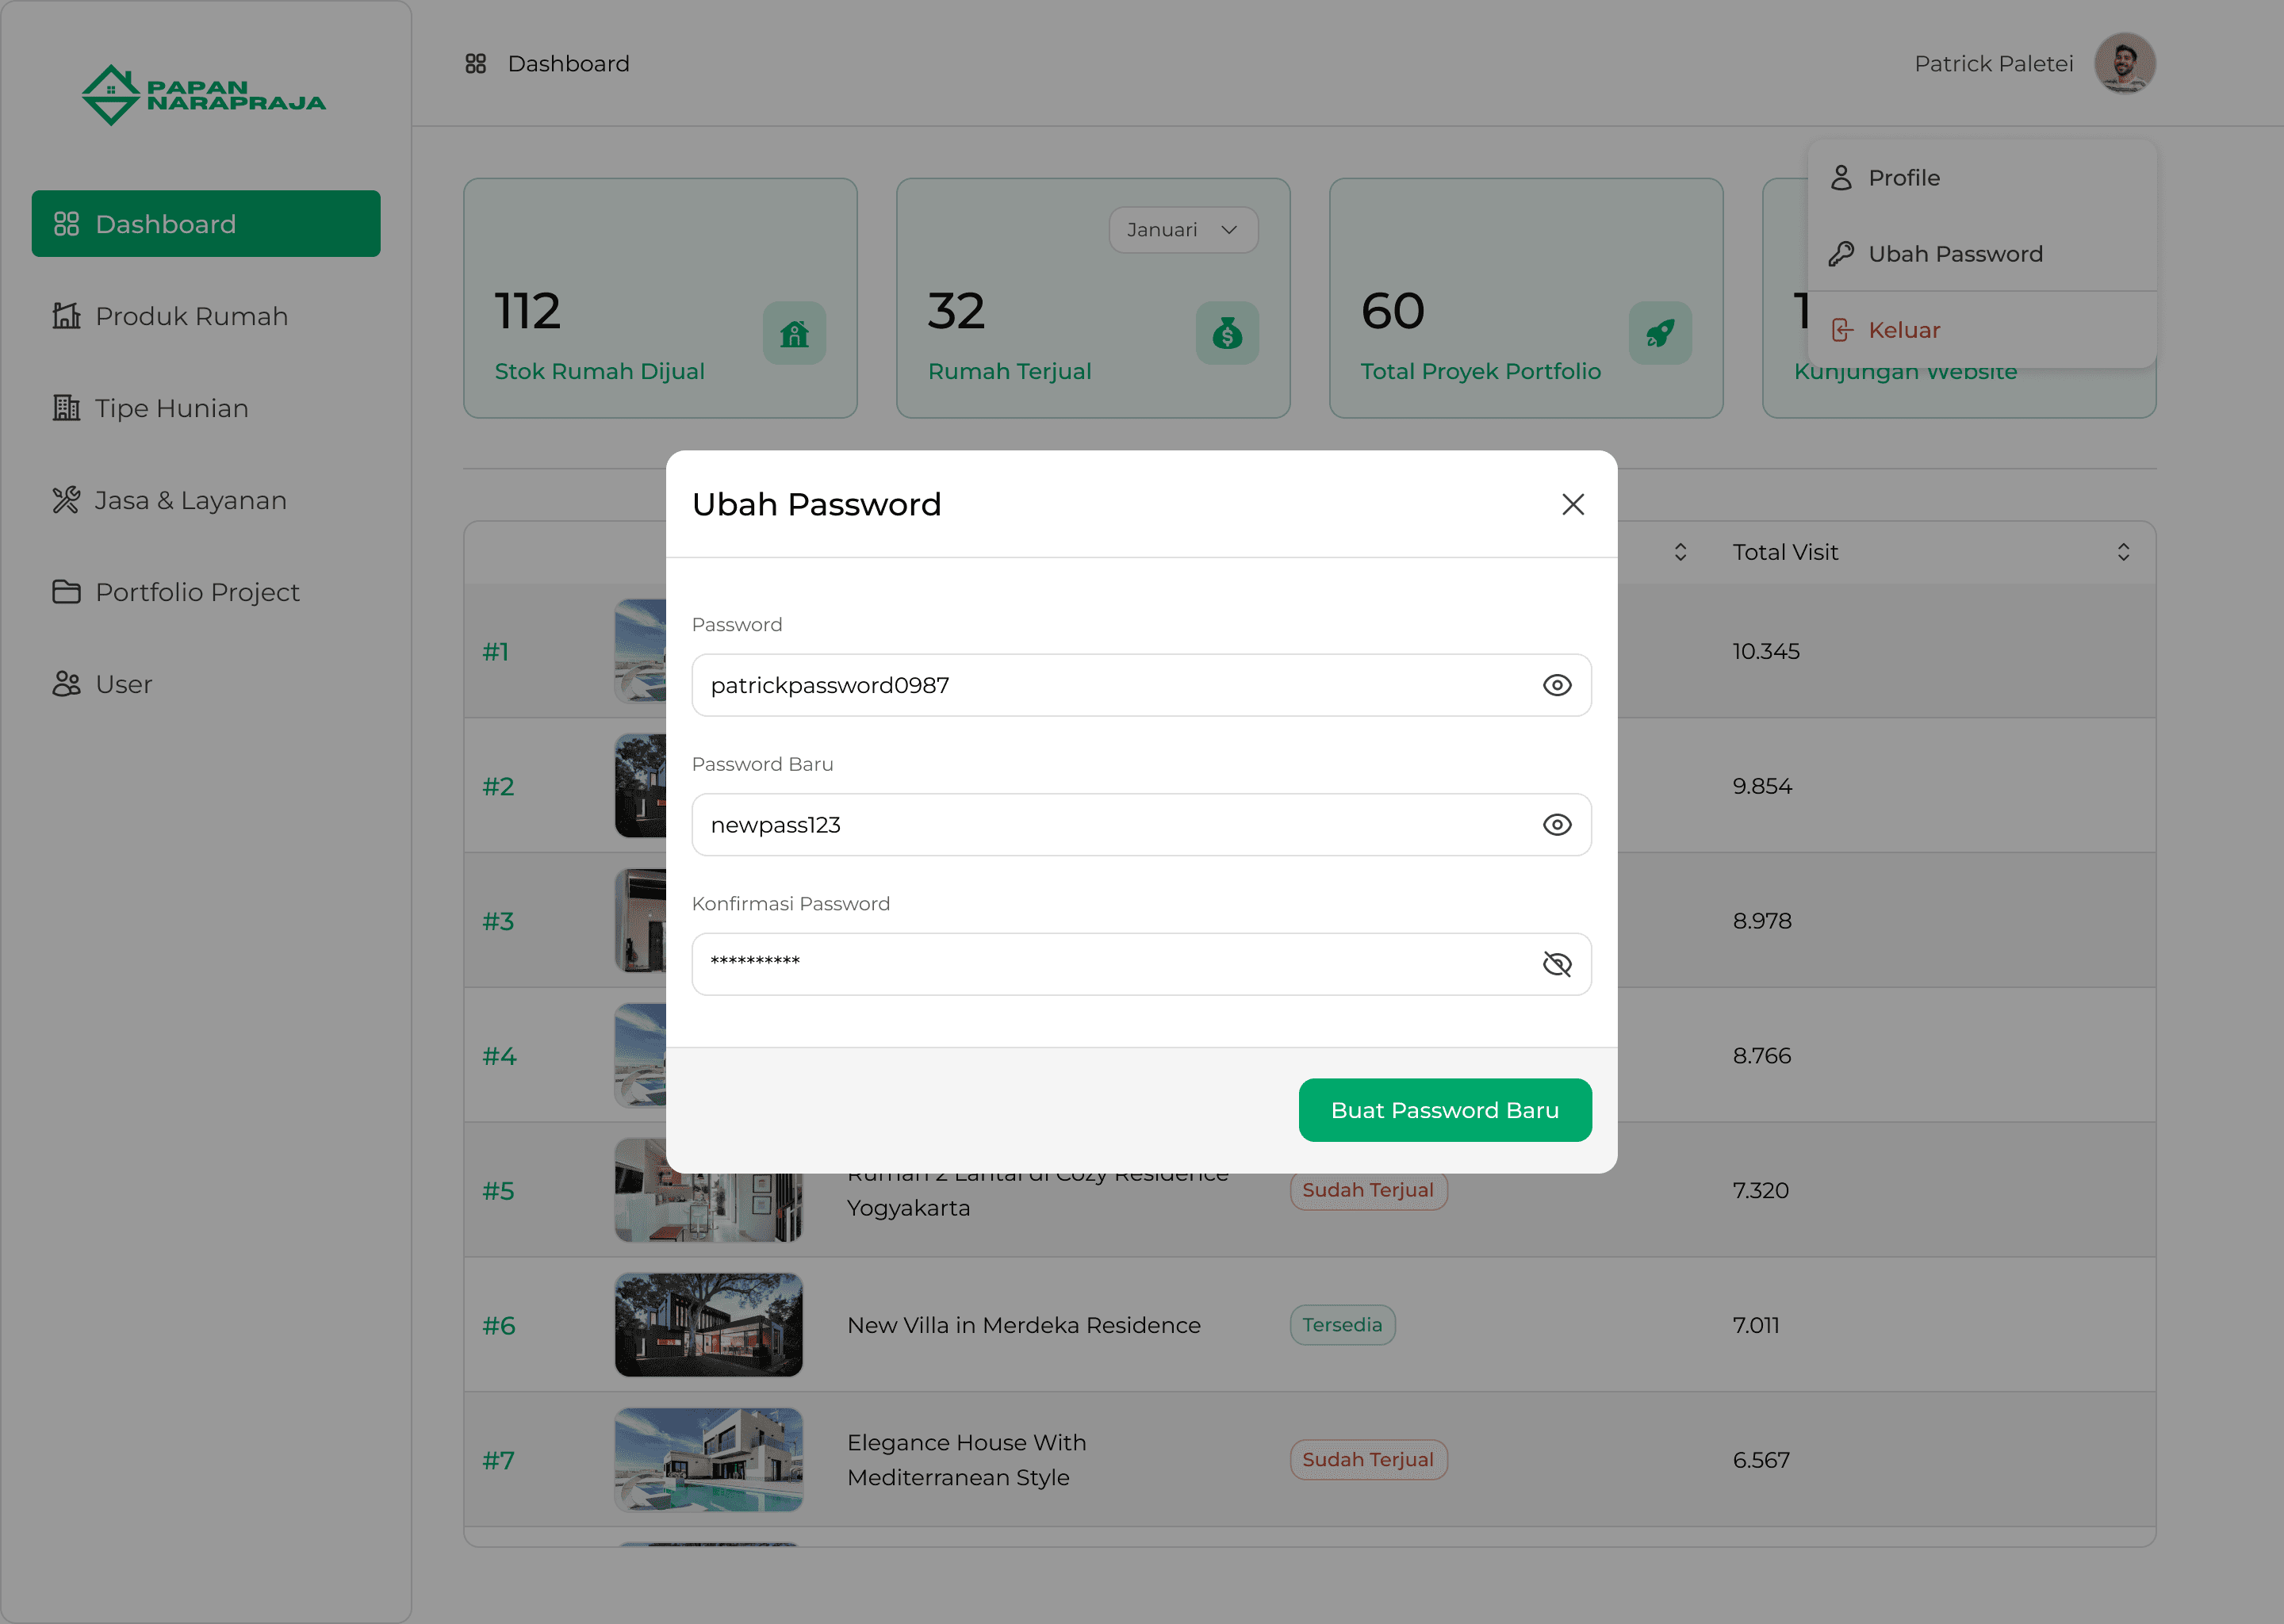This screenshot has height=1624, width=2284.
Task: Toggle visibility of current Password field
Action: point(1556,685)
